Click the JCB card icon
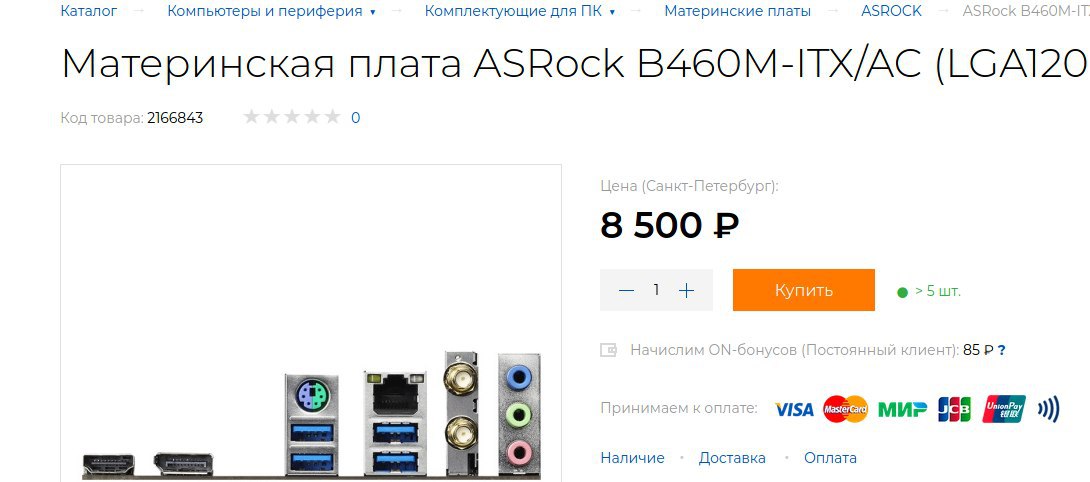This screenshot has width=1090, height=482. [x=954, y=409]
